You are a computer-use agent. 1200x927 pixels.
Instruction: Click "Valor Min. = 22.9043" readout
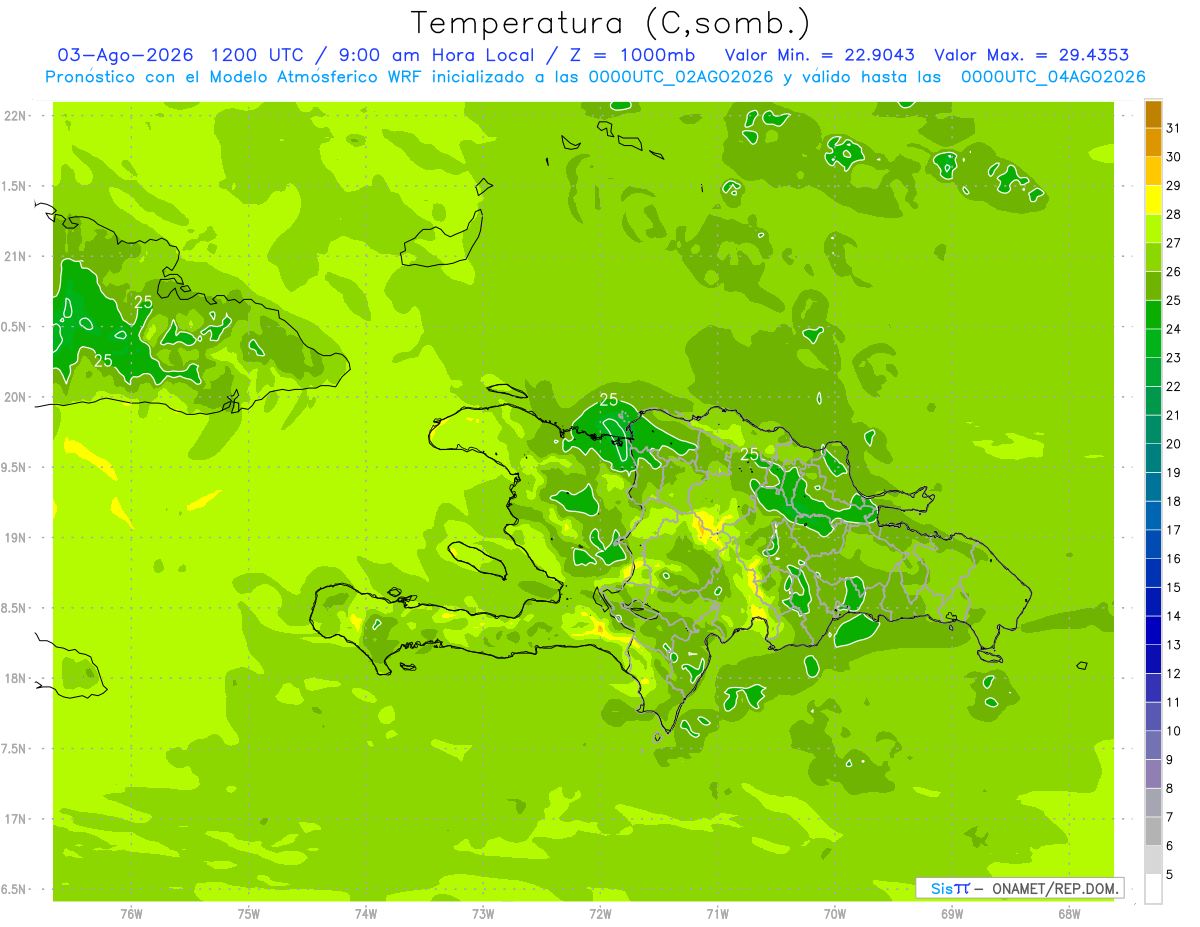point(819,55)
